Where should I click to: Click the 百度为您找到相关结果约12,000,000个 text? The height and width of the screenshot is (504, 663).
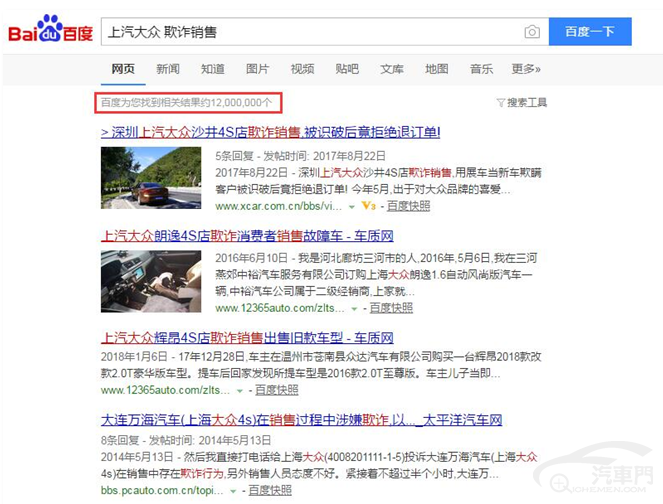point(186,103)
